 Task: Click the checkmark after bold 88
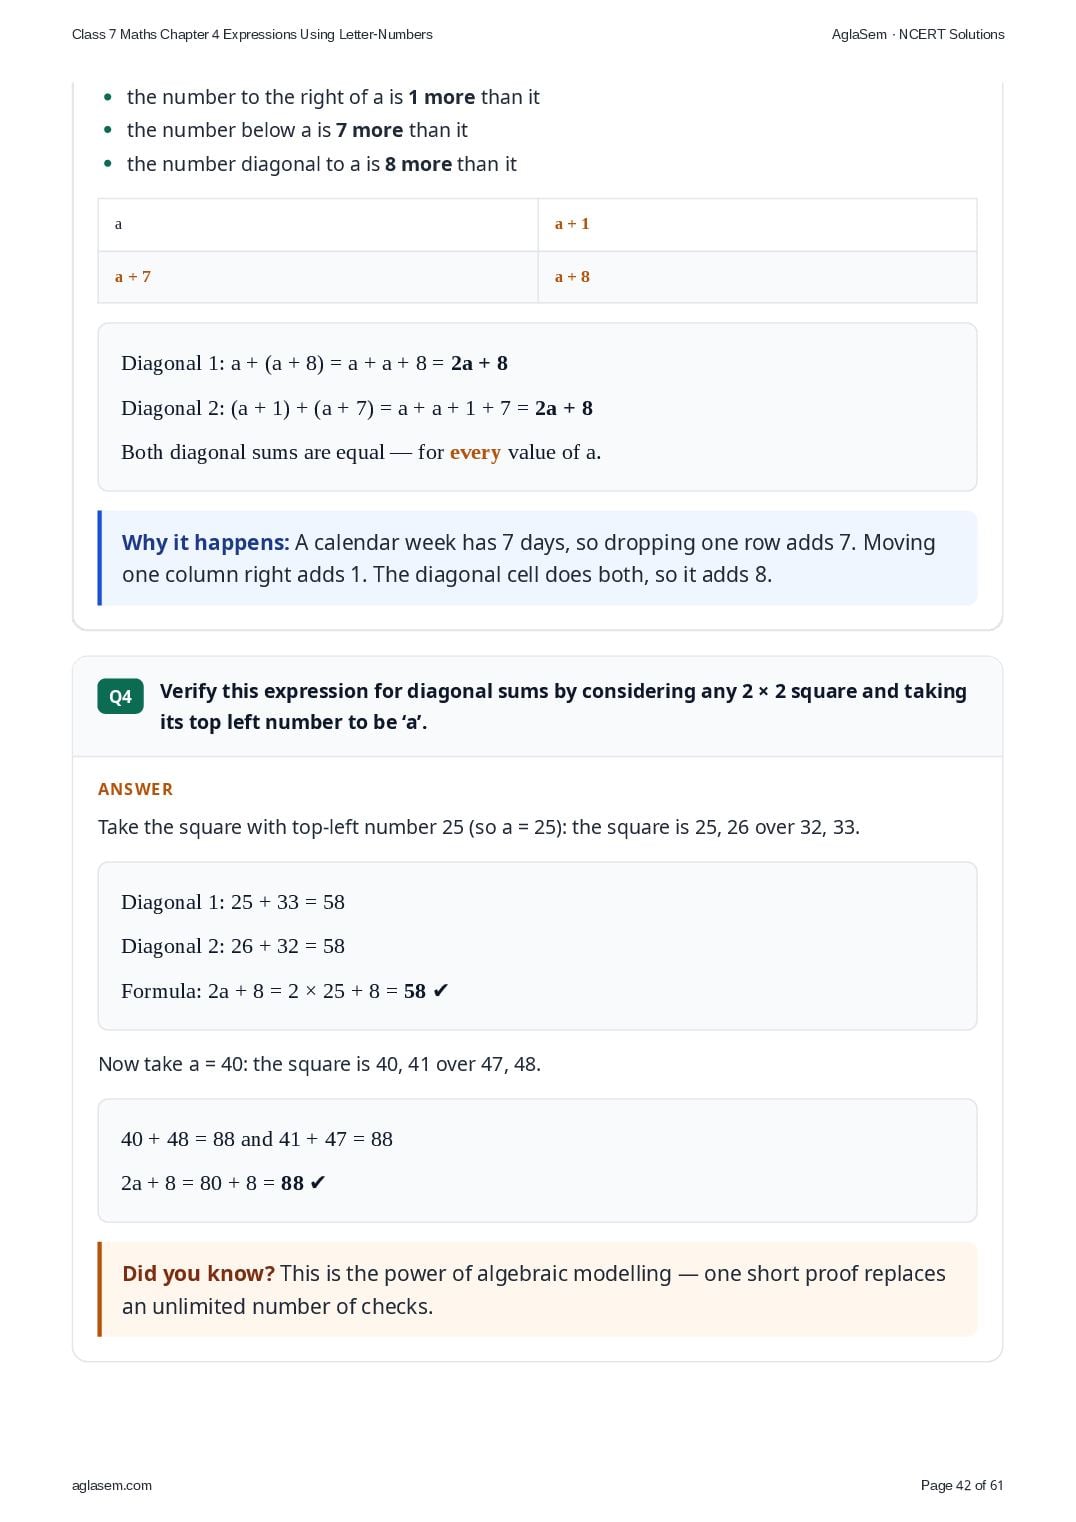click(x=318, y=1183)
